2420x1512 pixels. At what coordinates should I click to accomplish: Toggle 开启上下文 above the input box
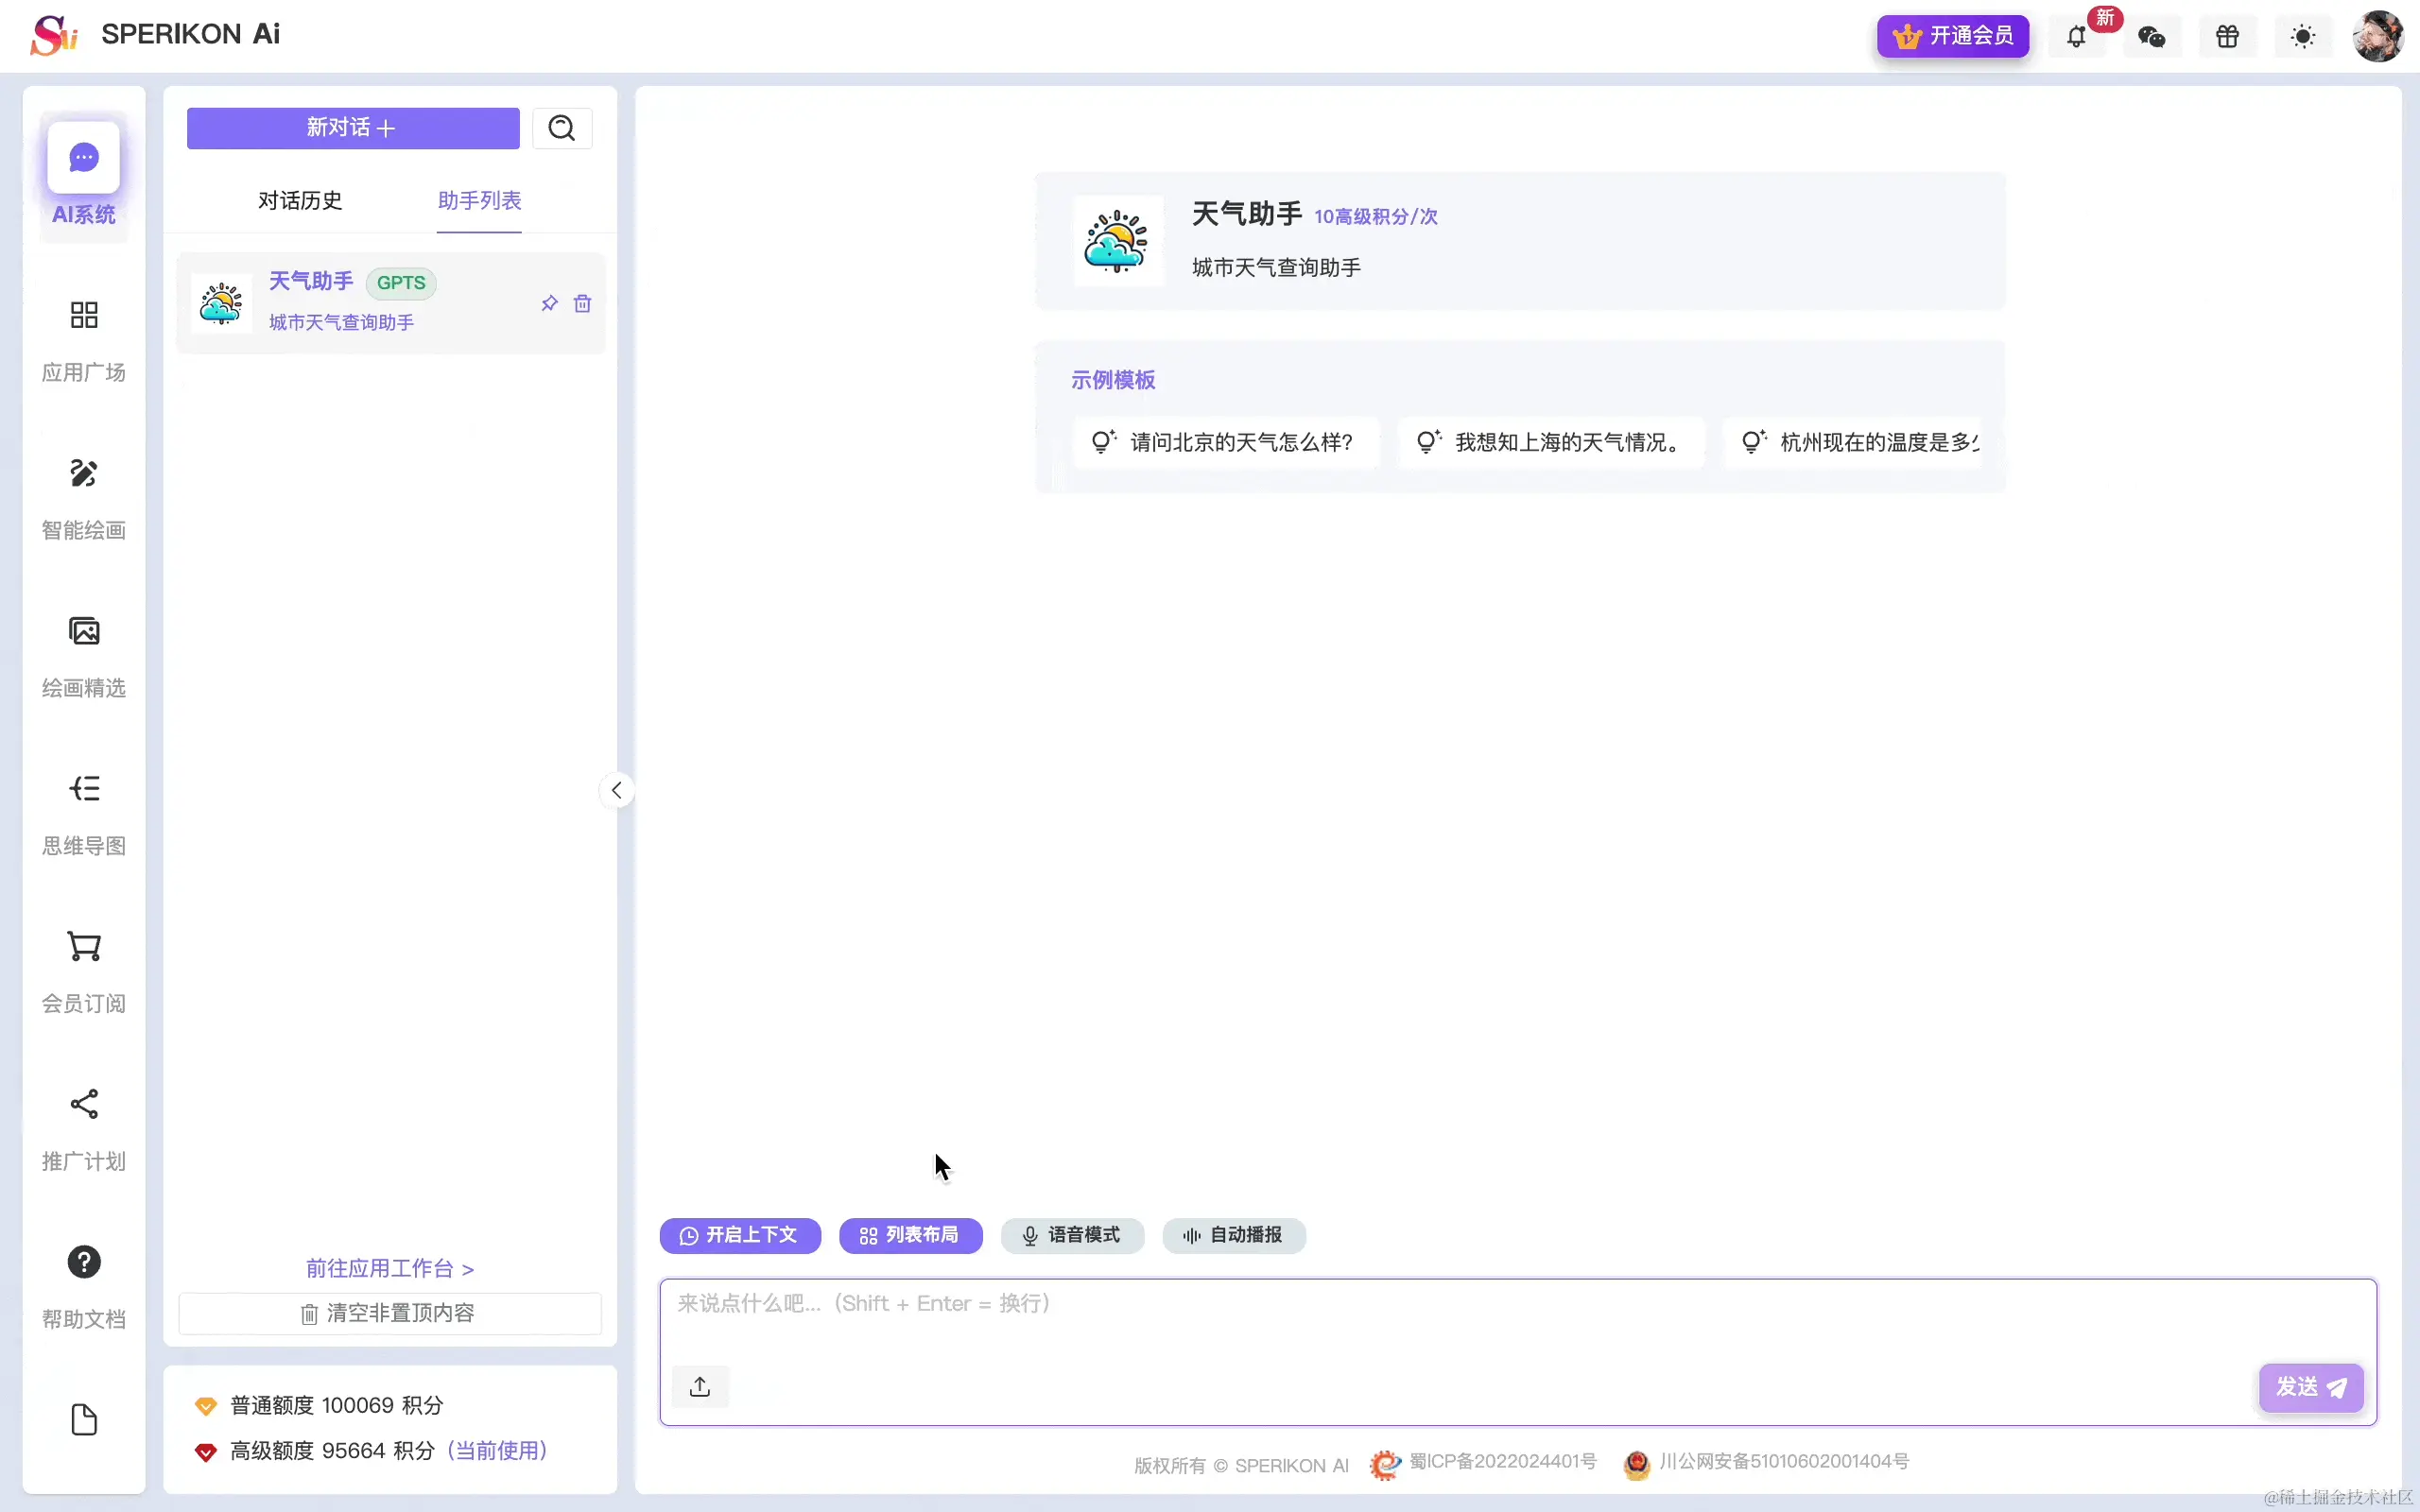(739, 1236)
